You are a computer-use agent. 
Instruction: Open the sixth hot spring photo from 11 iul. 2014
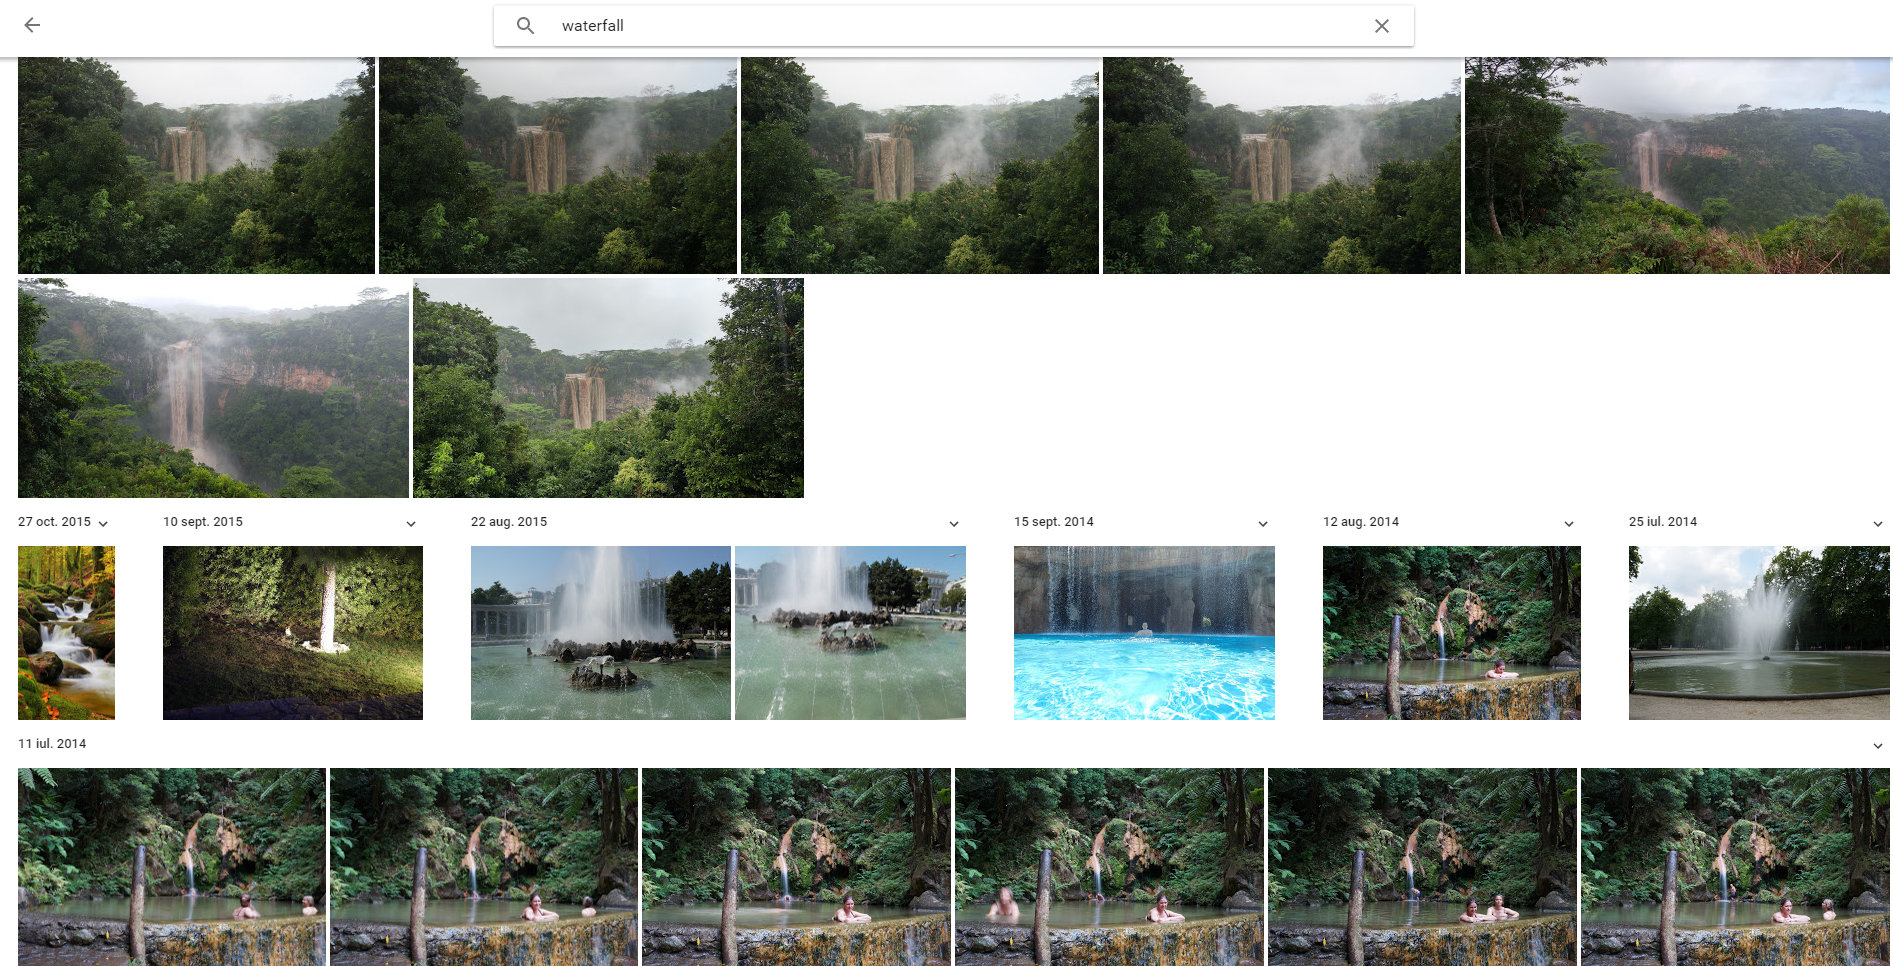[1735, 867]
